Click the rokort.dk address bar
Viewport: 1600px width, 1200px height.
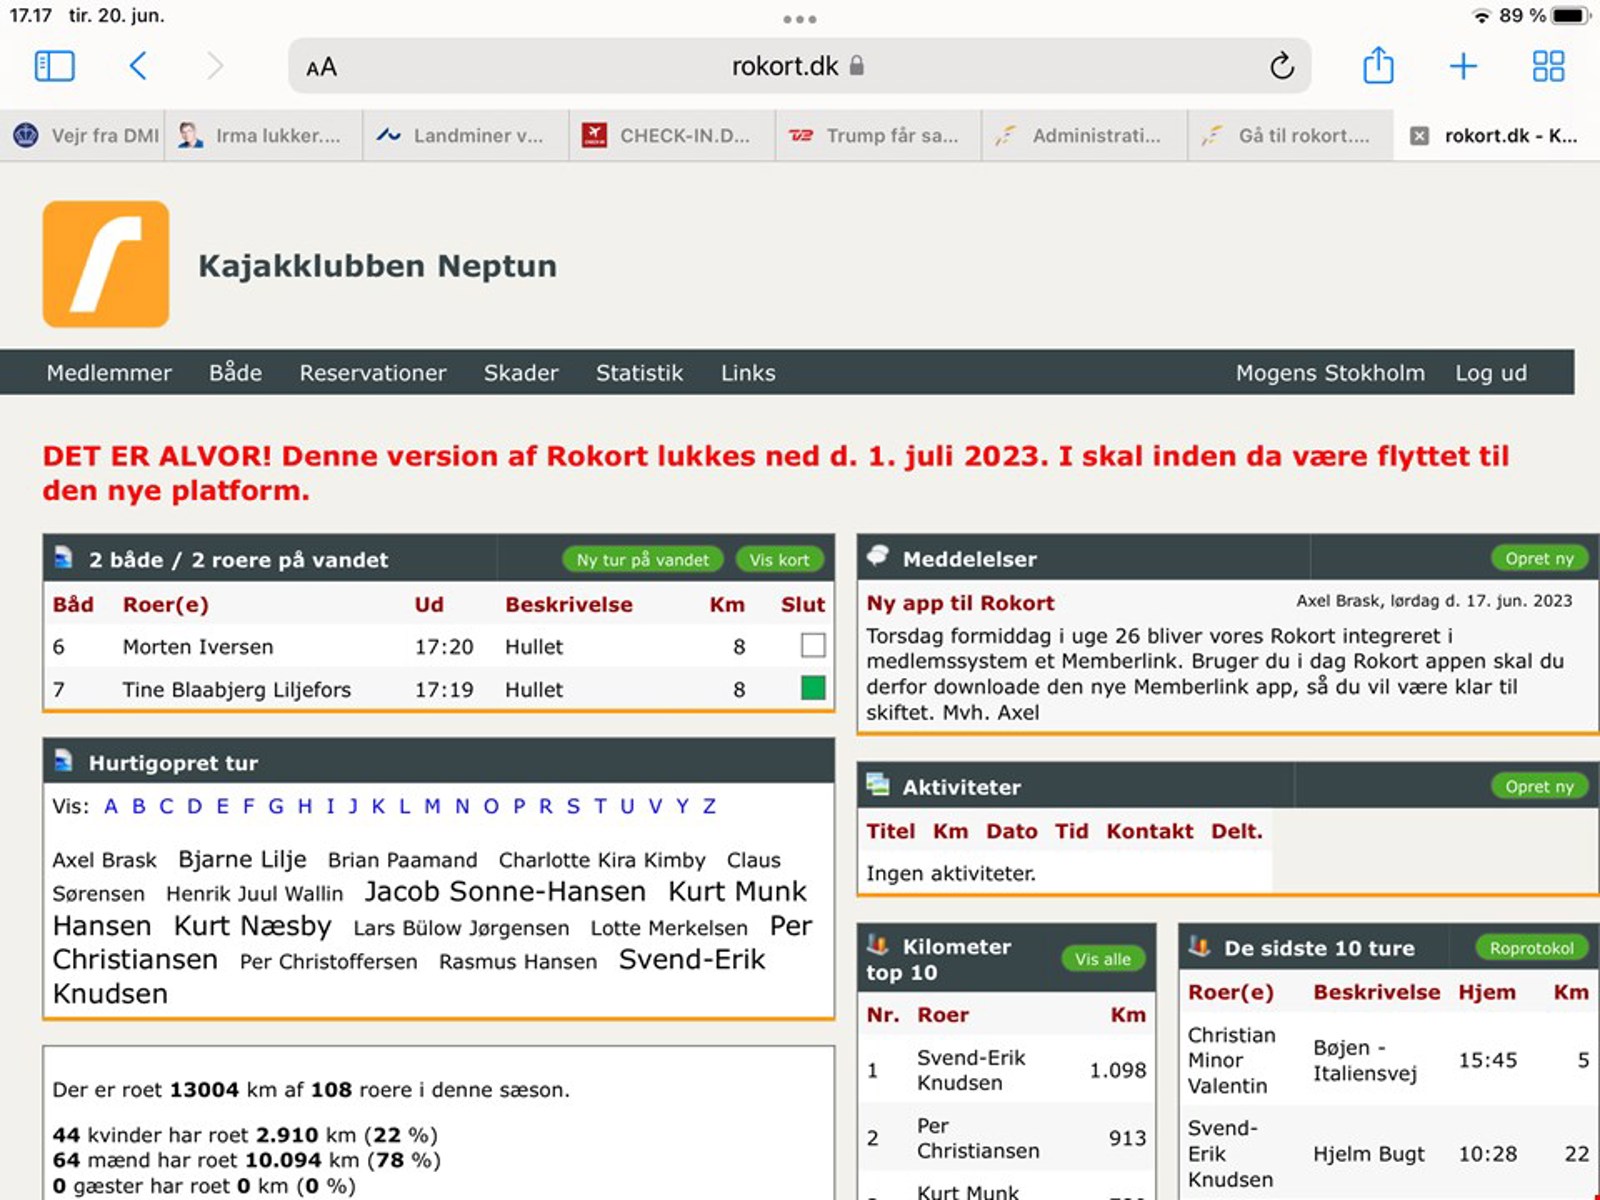(799, 66)
